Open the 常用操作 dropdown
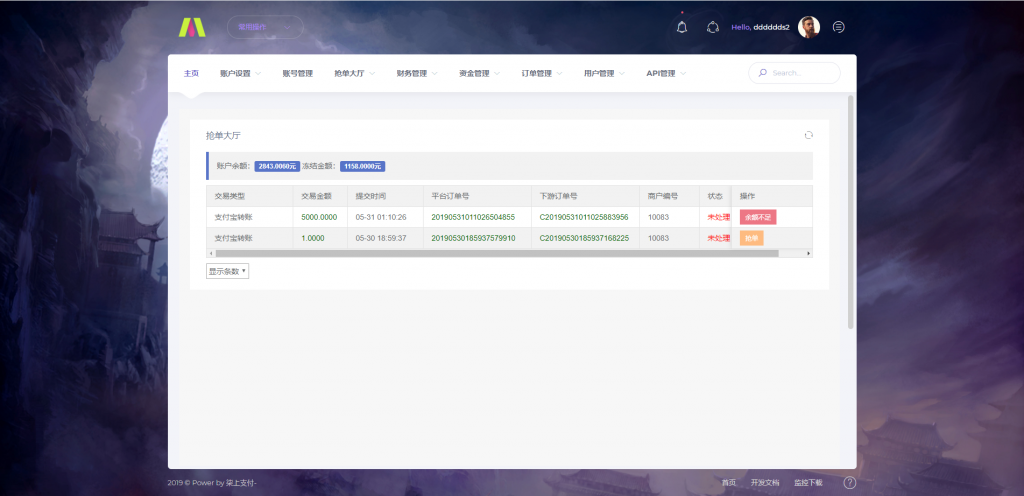Screen dimensions: 1024x496 tap(264, 27)
